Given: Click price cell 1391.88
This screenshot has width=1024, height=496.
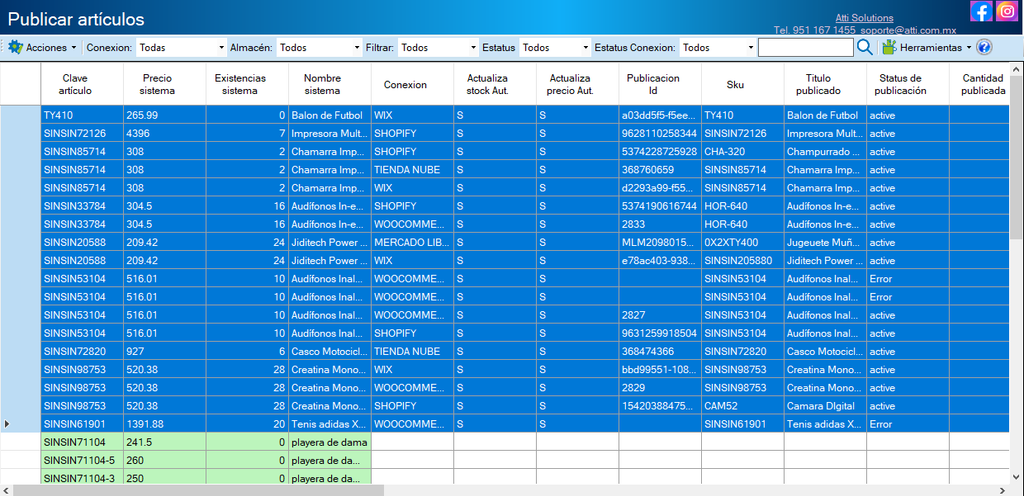Looking at the screenshot, I should [x=164, y=424].
